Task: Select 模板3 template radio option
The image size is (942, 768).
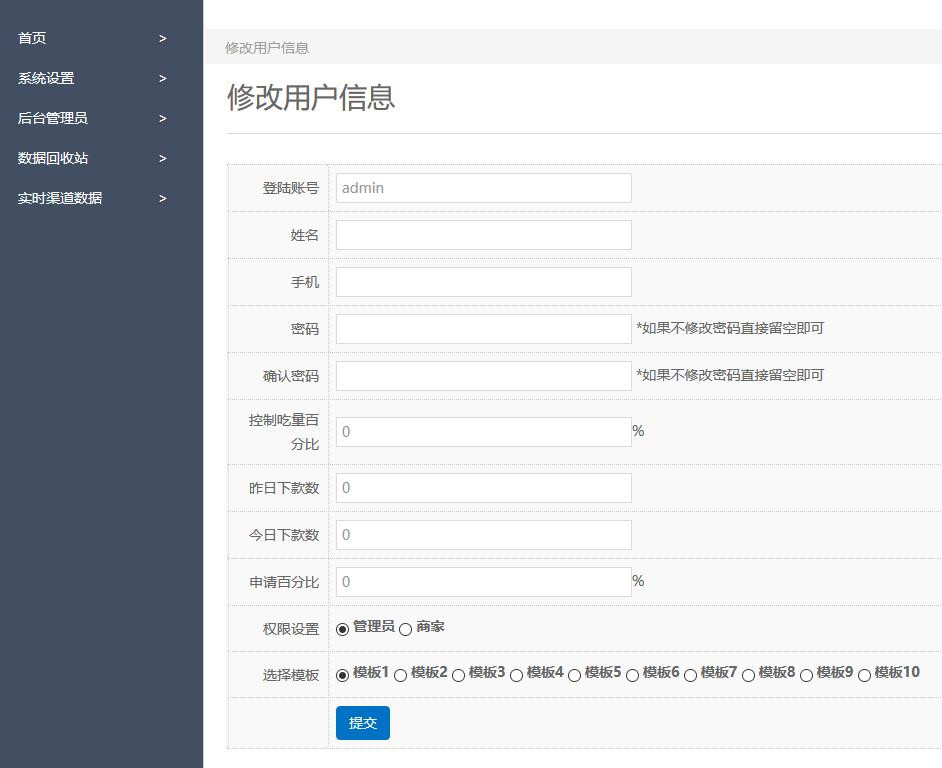Action: pos(459,675)
